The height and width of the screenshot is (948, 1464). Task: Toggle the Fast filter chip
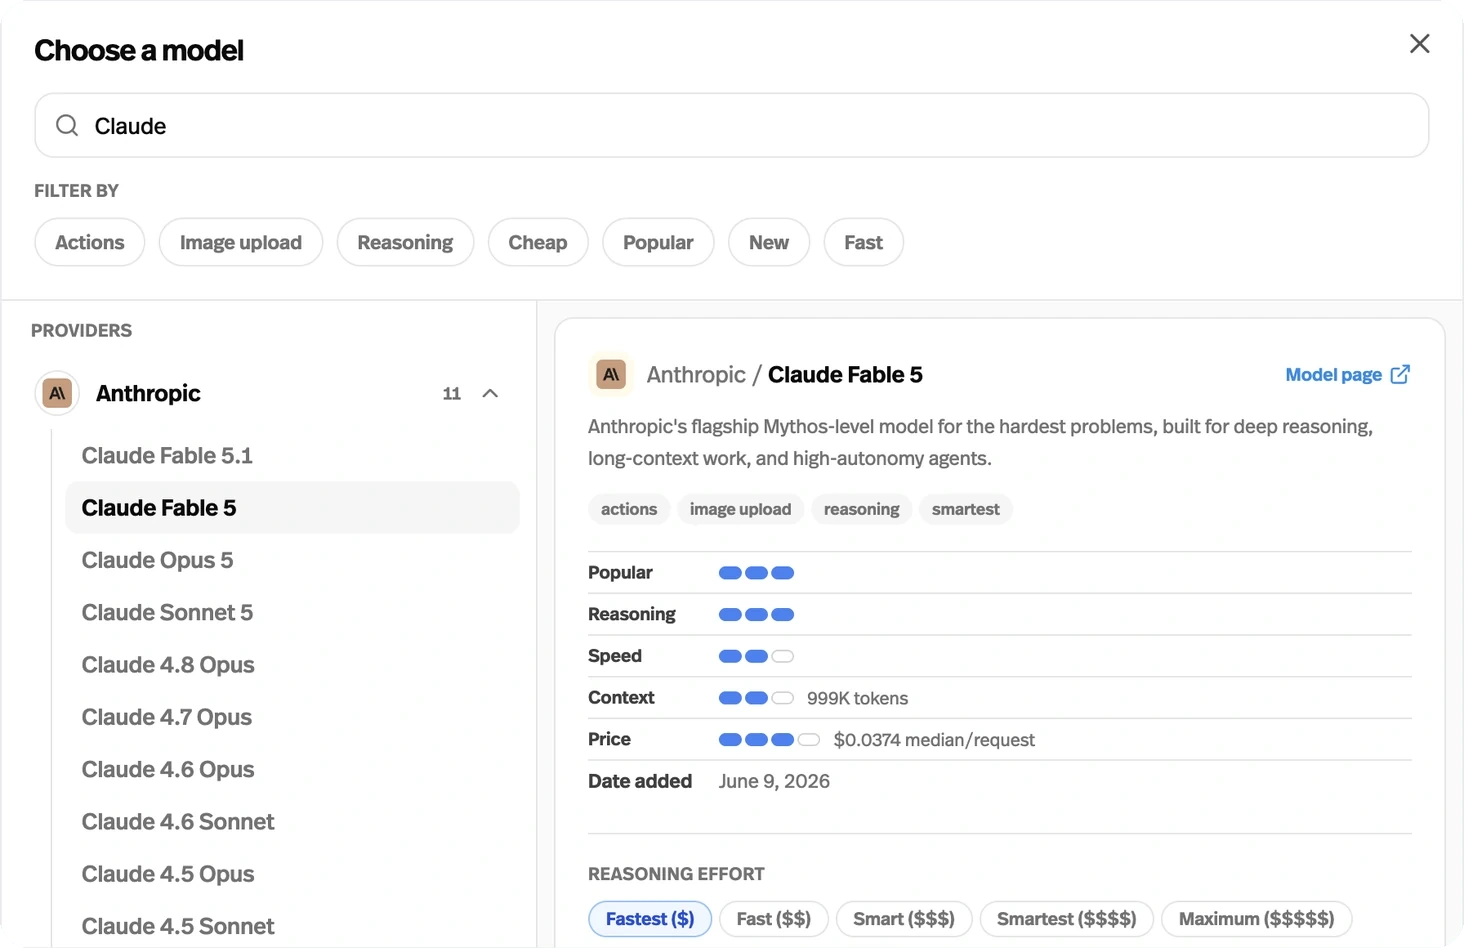(864, 242)
